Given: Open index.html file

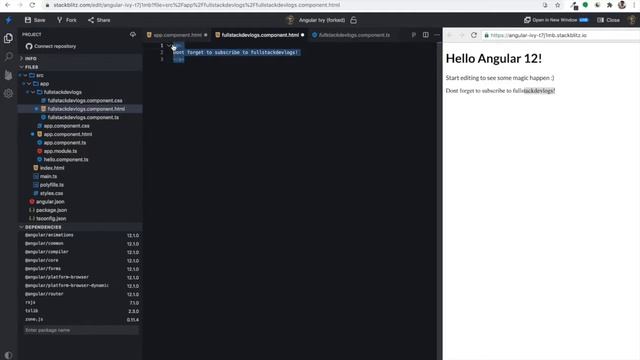Looking at the screenshot, I should [x=52, y=168].
